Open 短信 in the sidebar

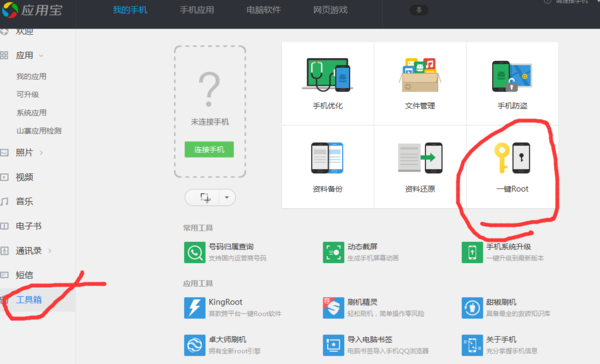tap(24, 275)
